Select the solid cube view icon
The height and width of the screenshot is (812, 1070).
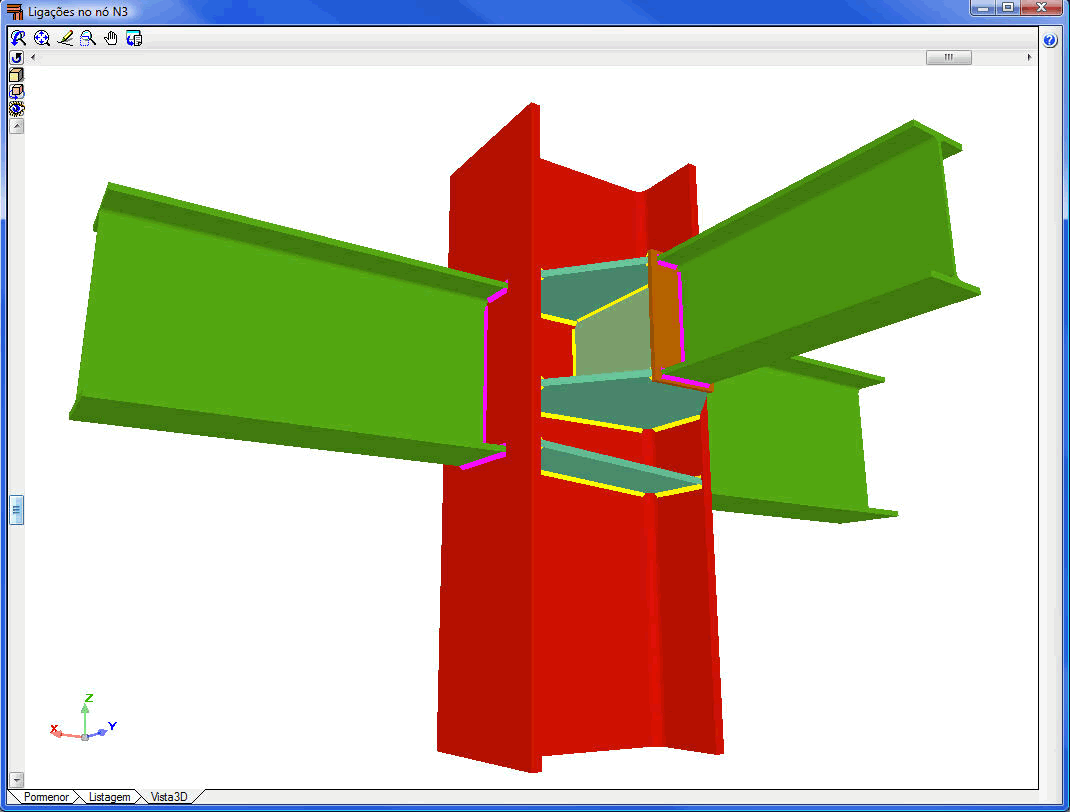pyautogui.click(x=16, y=74)
